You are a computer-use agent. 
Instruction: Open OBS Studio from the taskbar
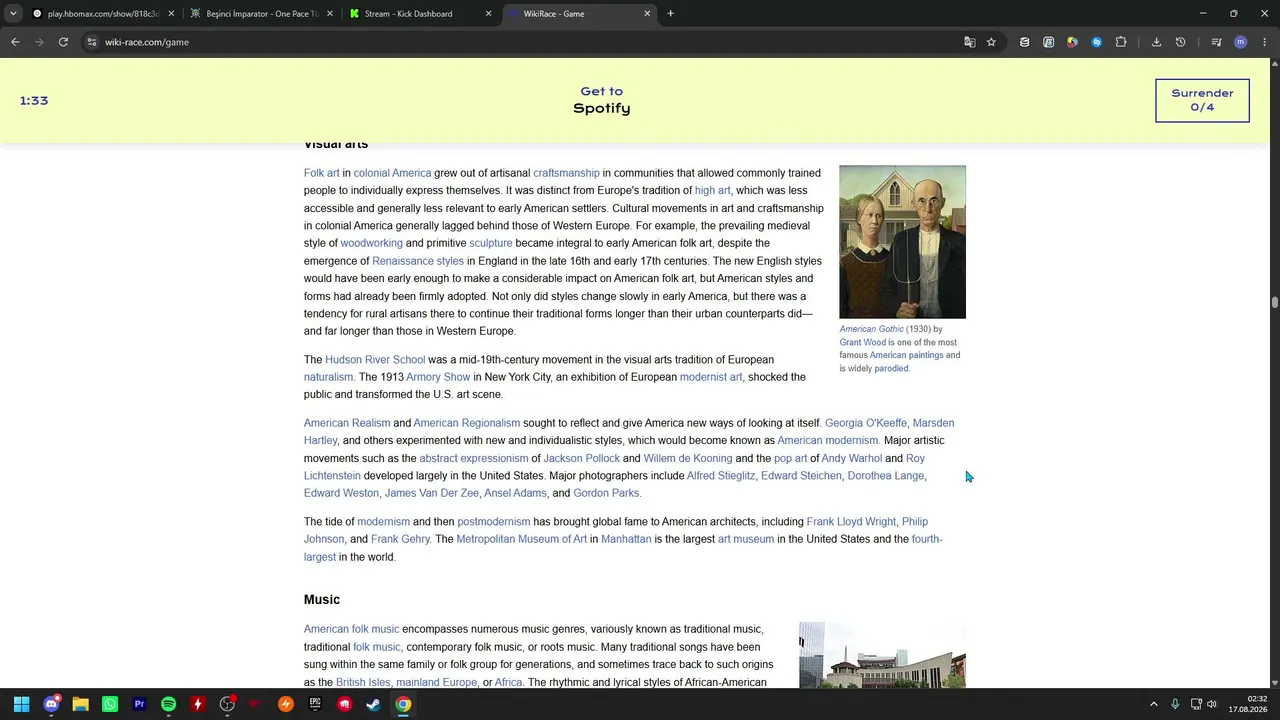tap(227, 704)
